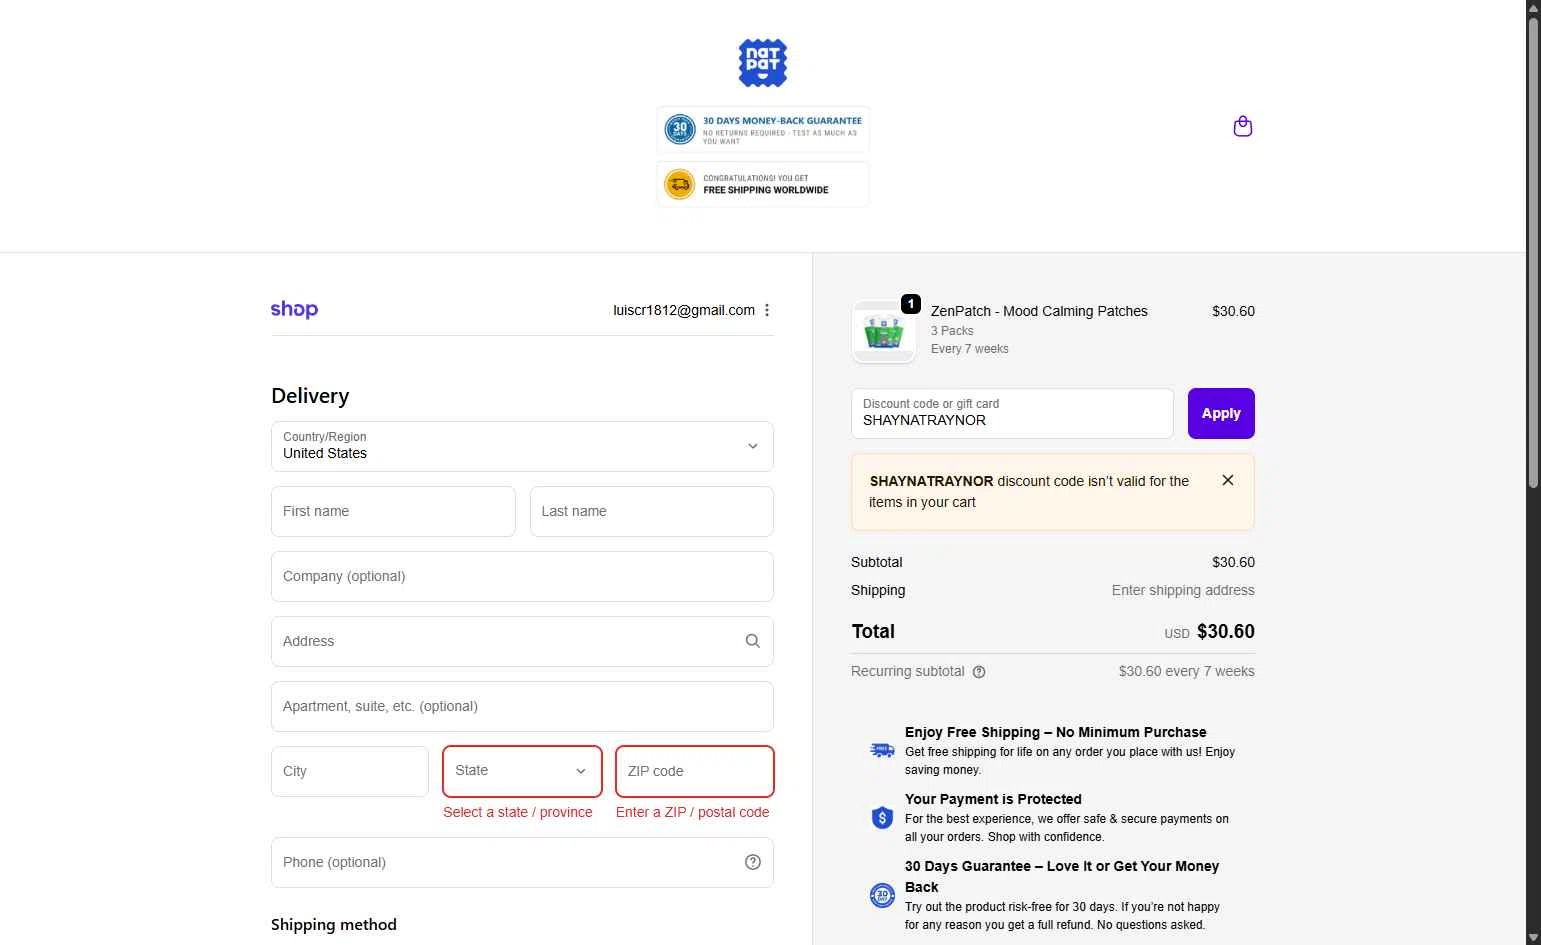Click the Shipping method heading
The height and width of the screenshot is (945, 1541).
(334, 925)
